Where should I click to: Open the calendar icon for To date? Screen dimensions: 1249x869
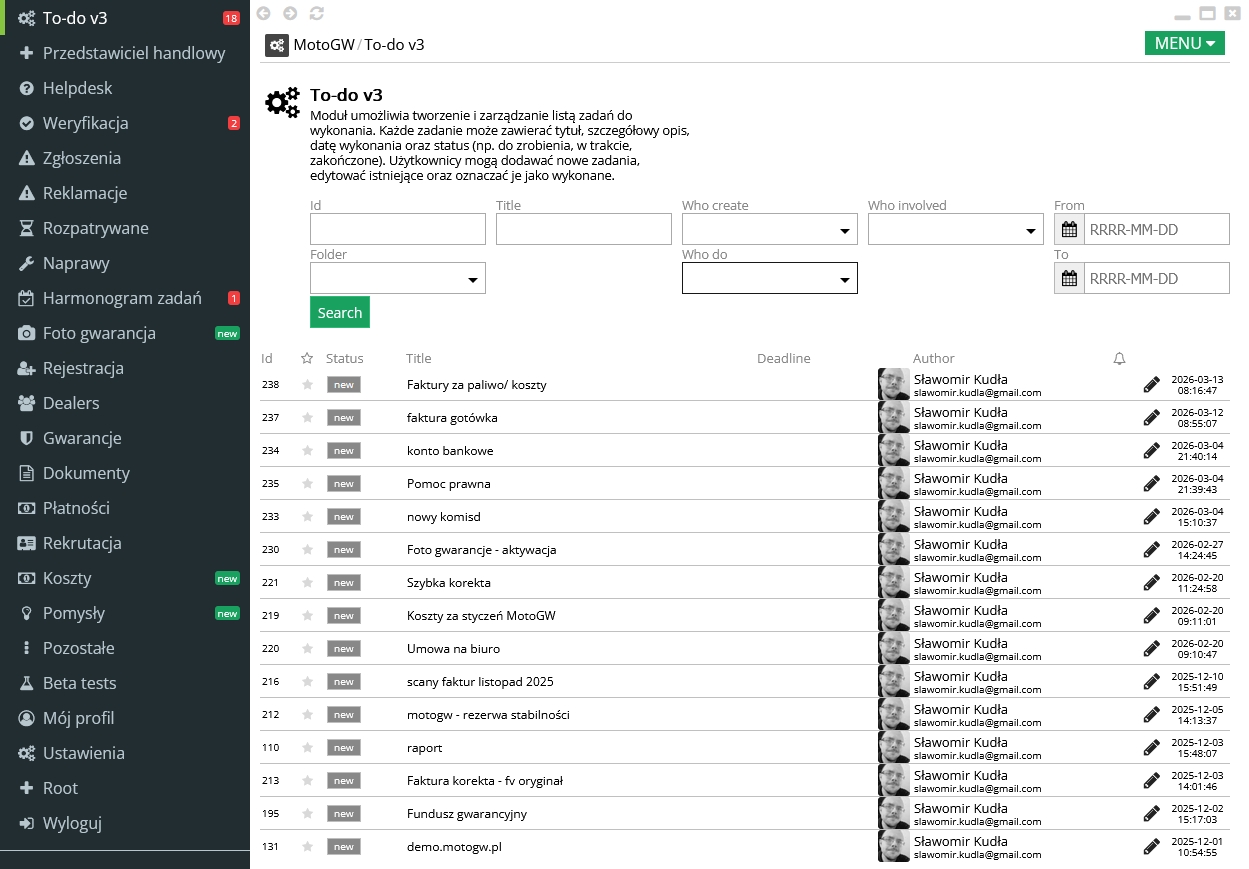(x=1069, y=279)
